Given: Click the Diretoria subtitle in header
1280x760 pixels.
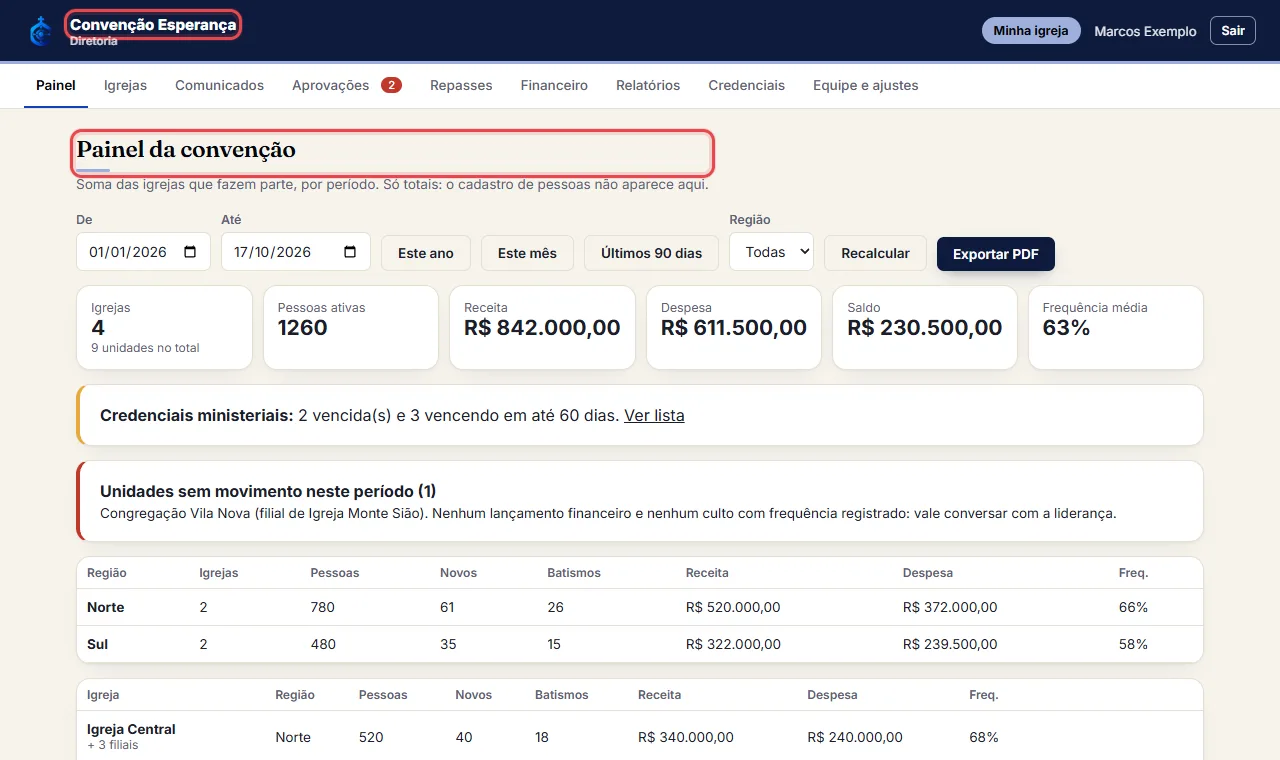Looking at the screenshot, I should click(x=93, y=41).
